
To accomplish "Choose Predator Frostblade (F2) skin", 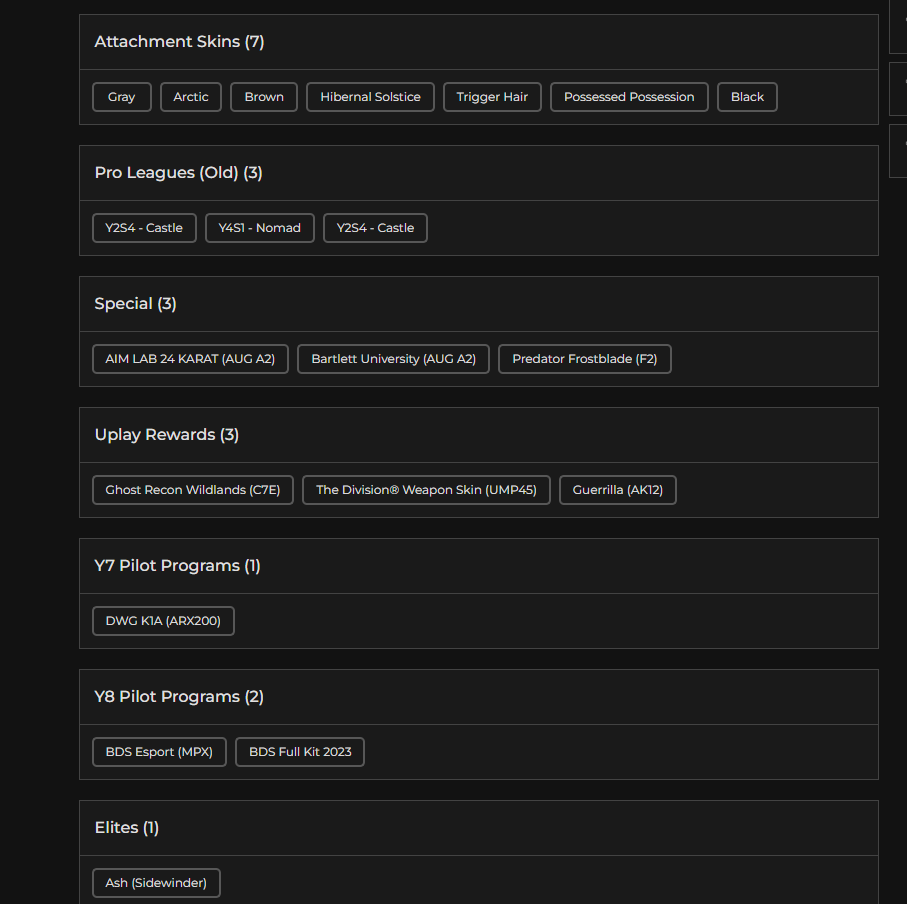I will click(585, 359).
